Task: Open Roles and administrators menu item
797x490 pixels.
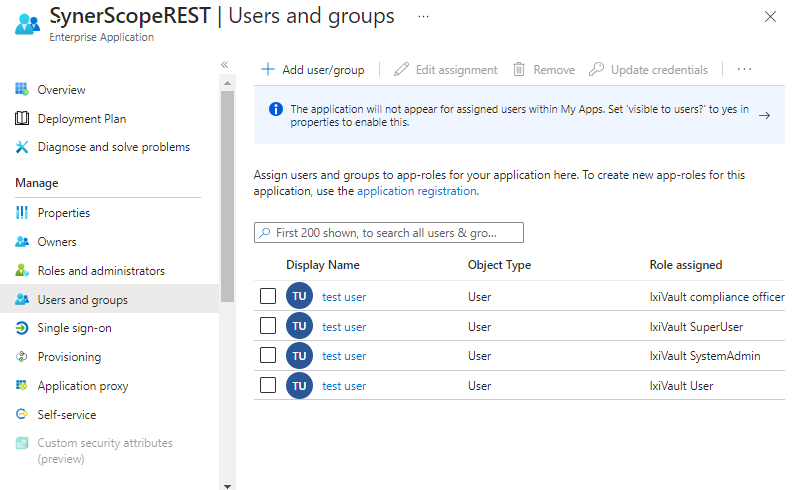Action: pyautogui.click(x=101, y=271)
